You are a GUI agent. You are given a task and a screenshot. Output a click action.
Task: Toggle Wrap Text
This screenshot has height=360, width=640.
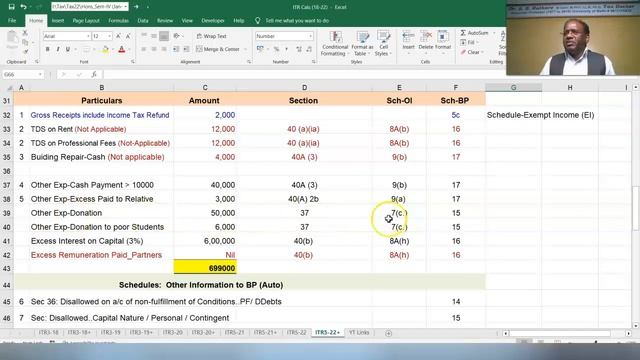click(211, 36)
